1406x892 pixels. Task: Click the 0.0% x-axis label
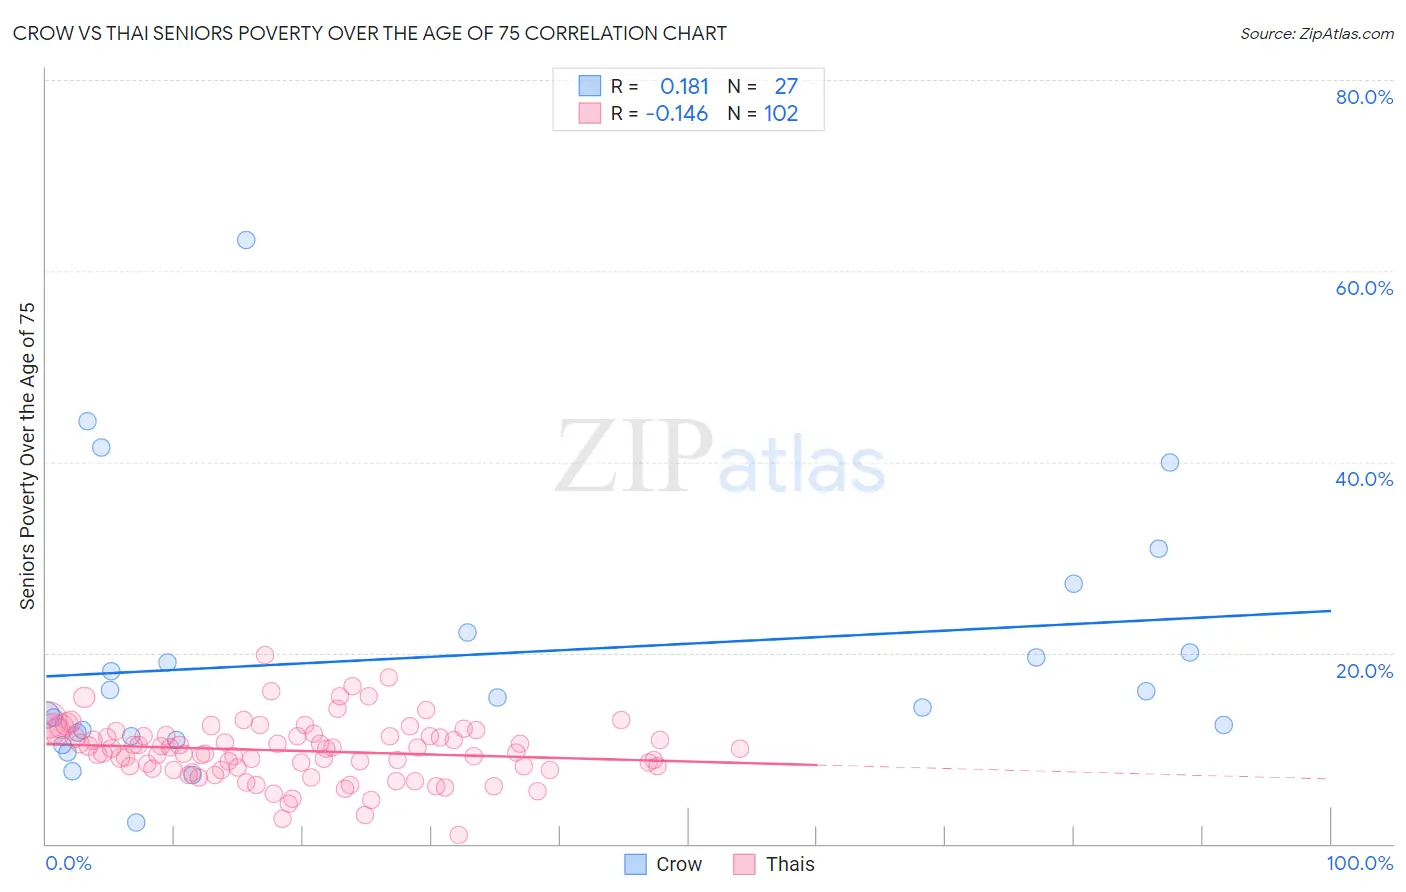[x=68, y=863]
